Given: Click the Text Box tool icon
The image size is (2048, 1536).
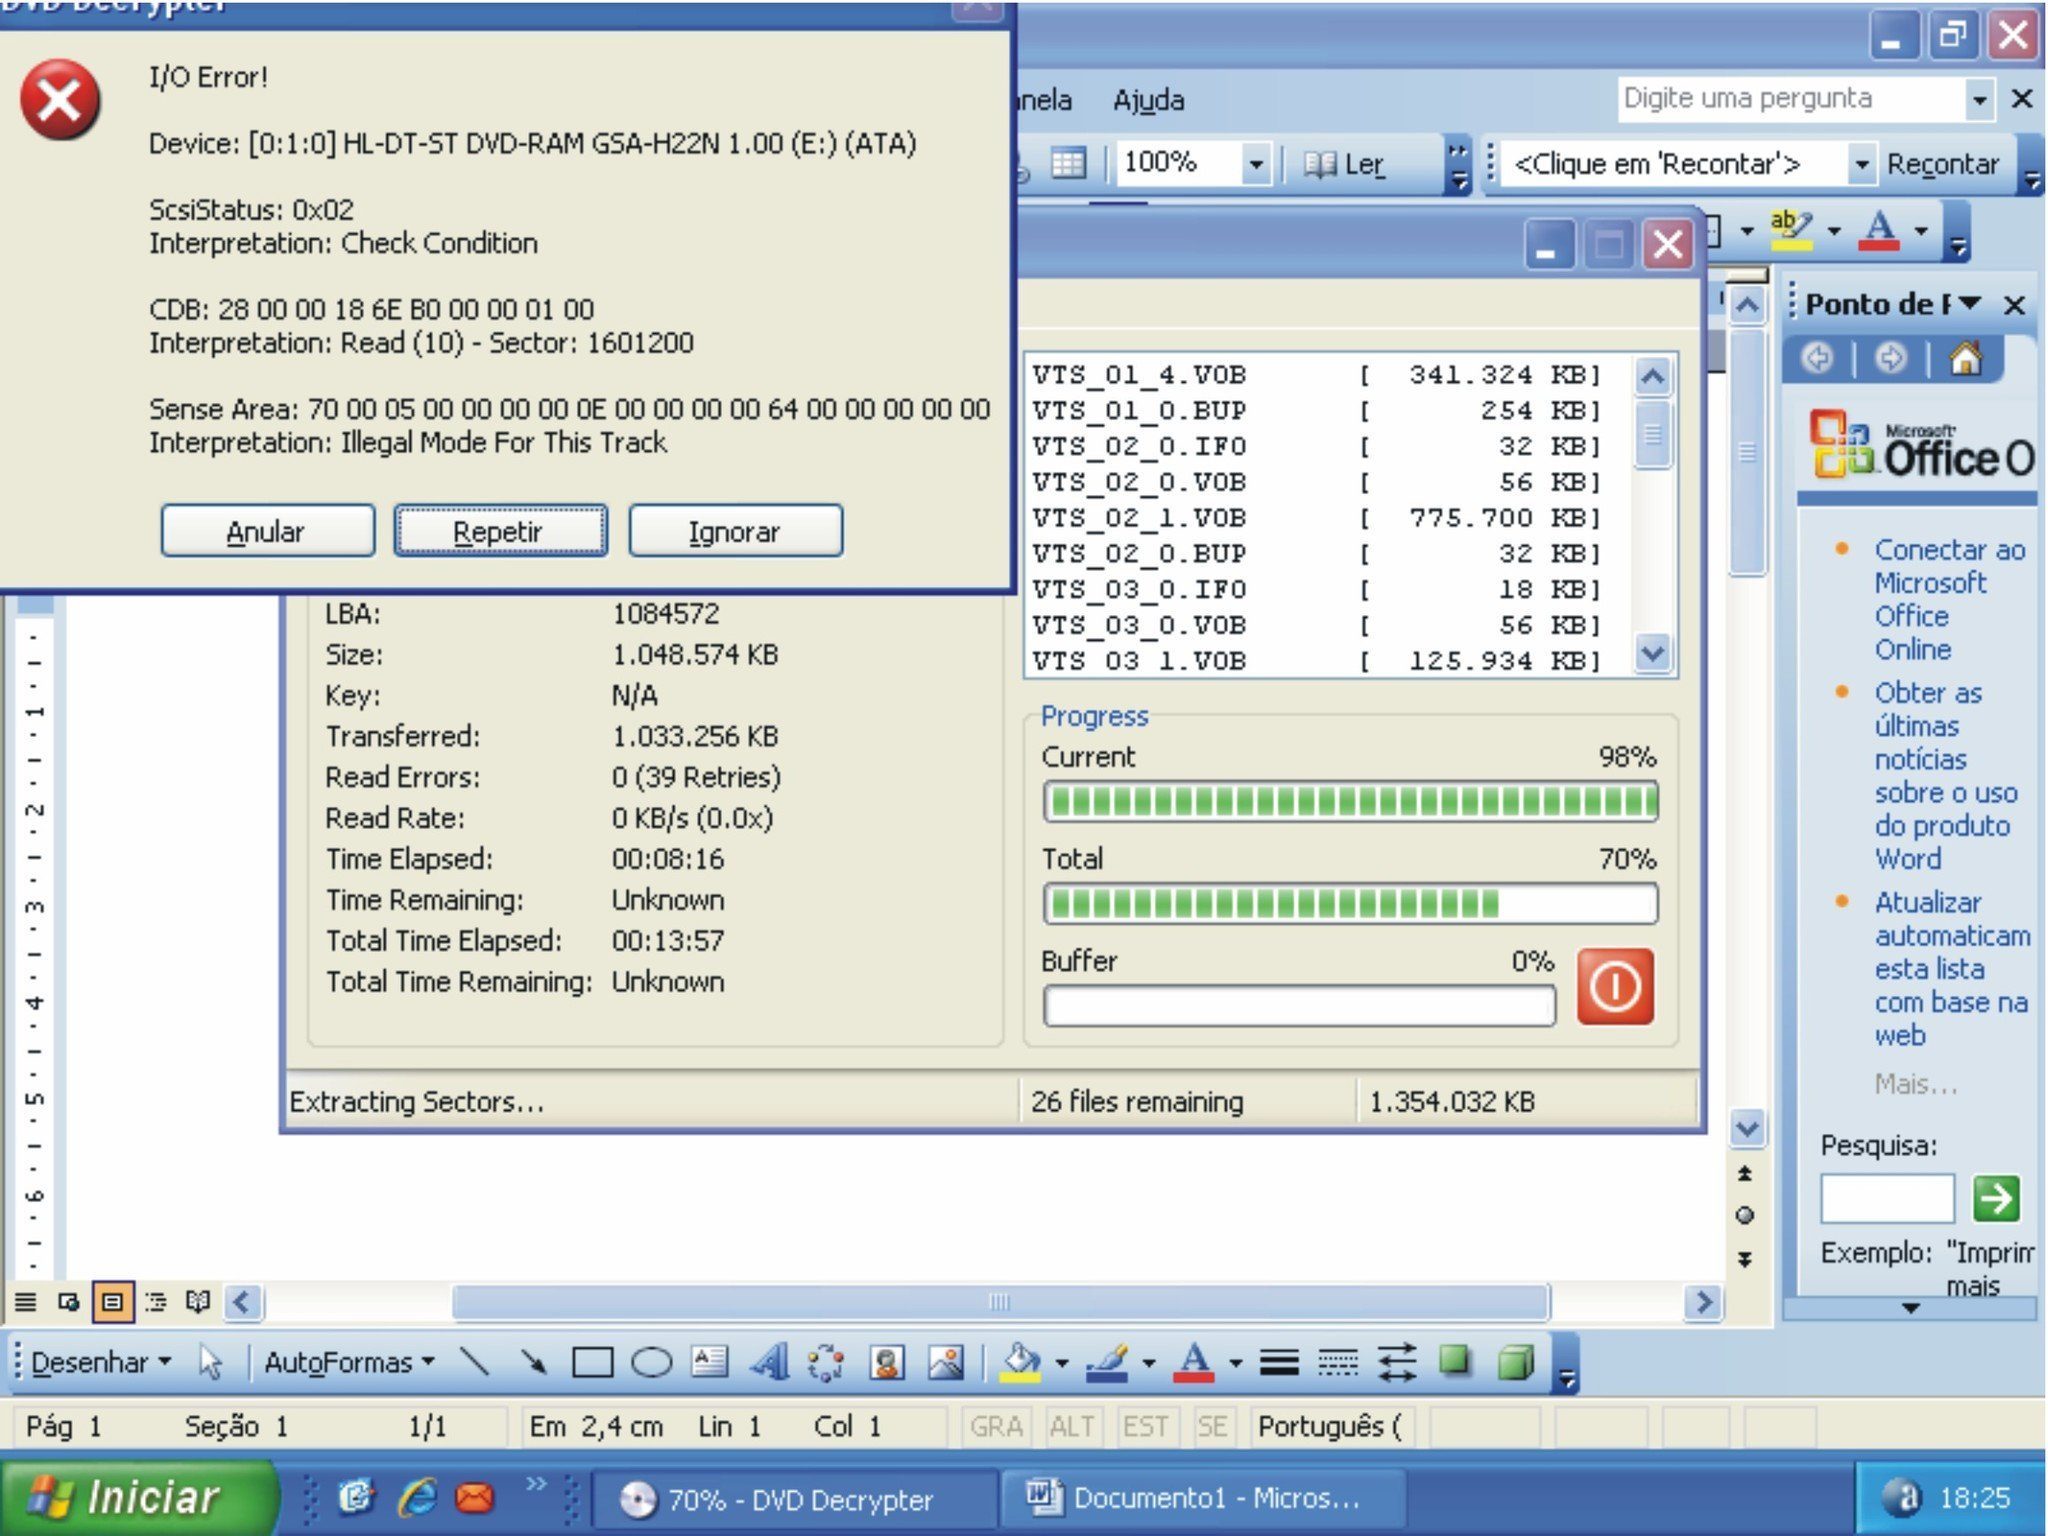Looking at the screenshot, I should [710, 1362].
